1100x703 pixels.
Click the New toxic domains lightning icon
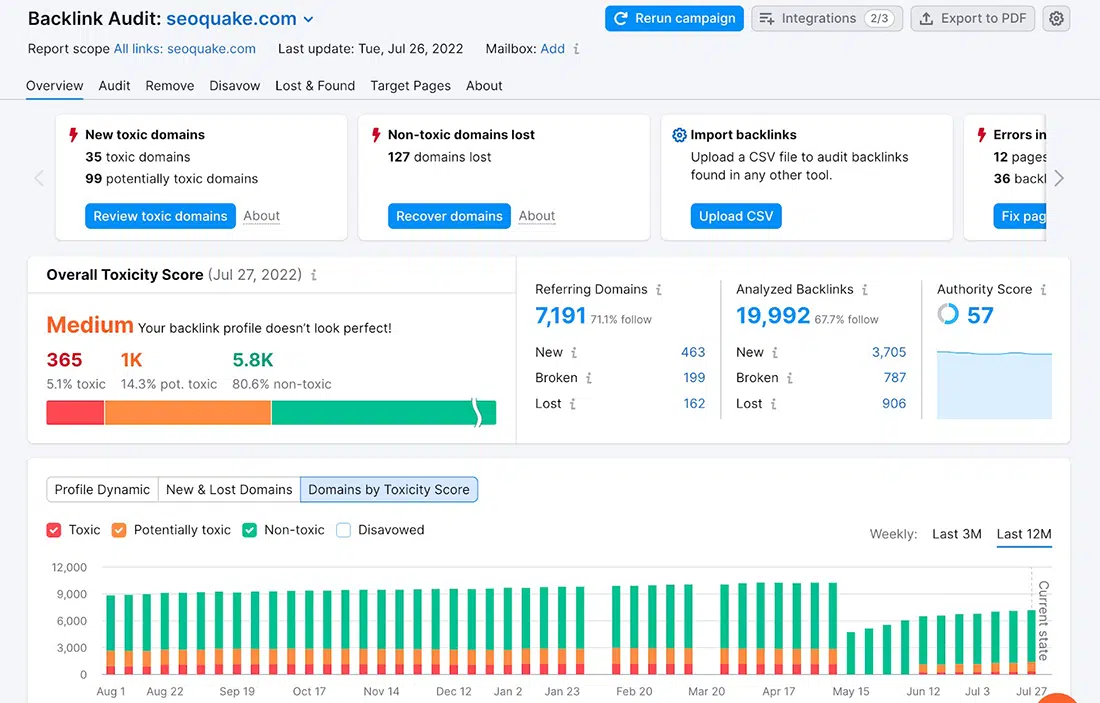(73, 135)
